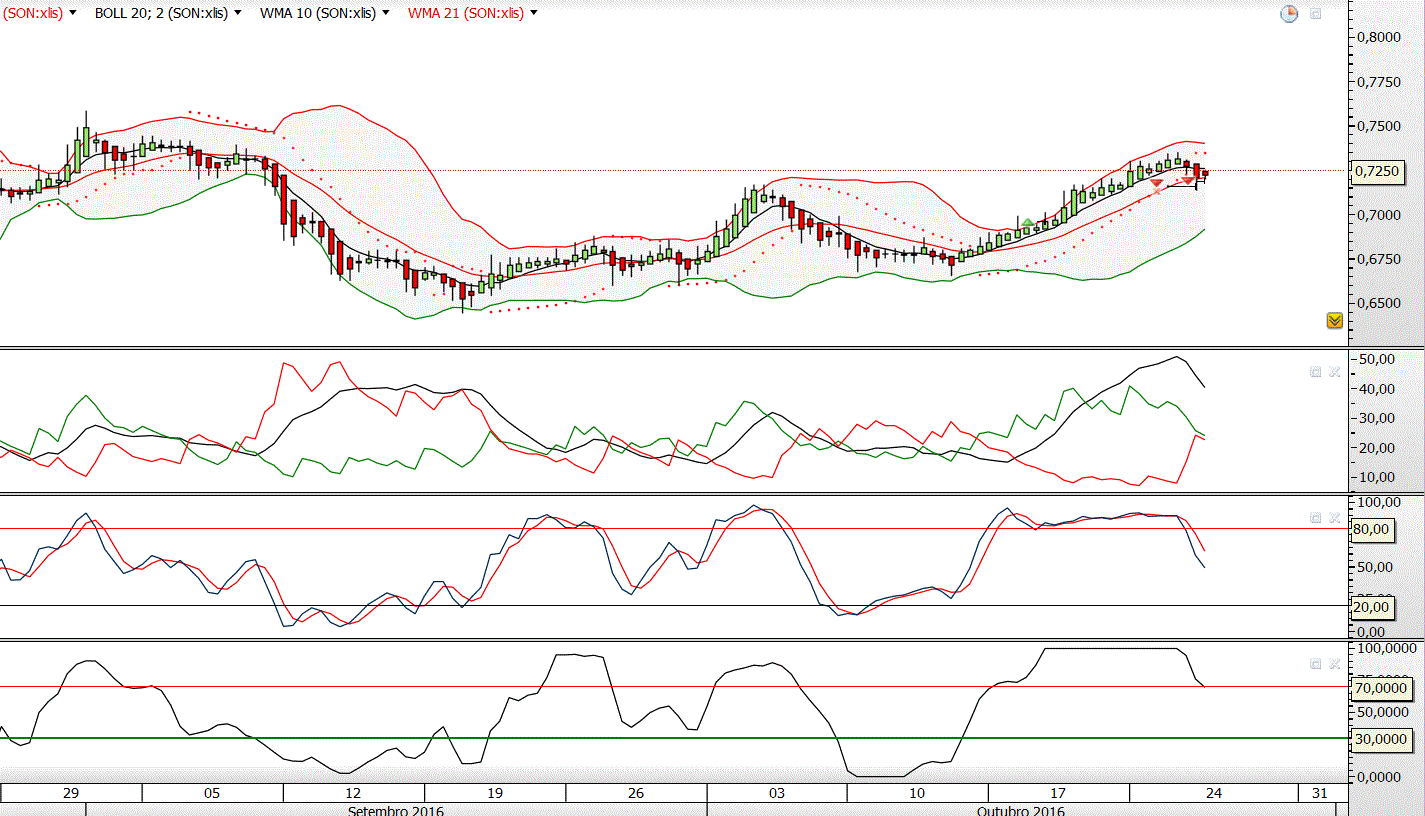This screenshot has height=816, width=1425.
Task: Click the left red down-arrow sell marker
Action: pos(1157,182)
